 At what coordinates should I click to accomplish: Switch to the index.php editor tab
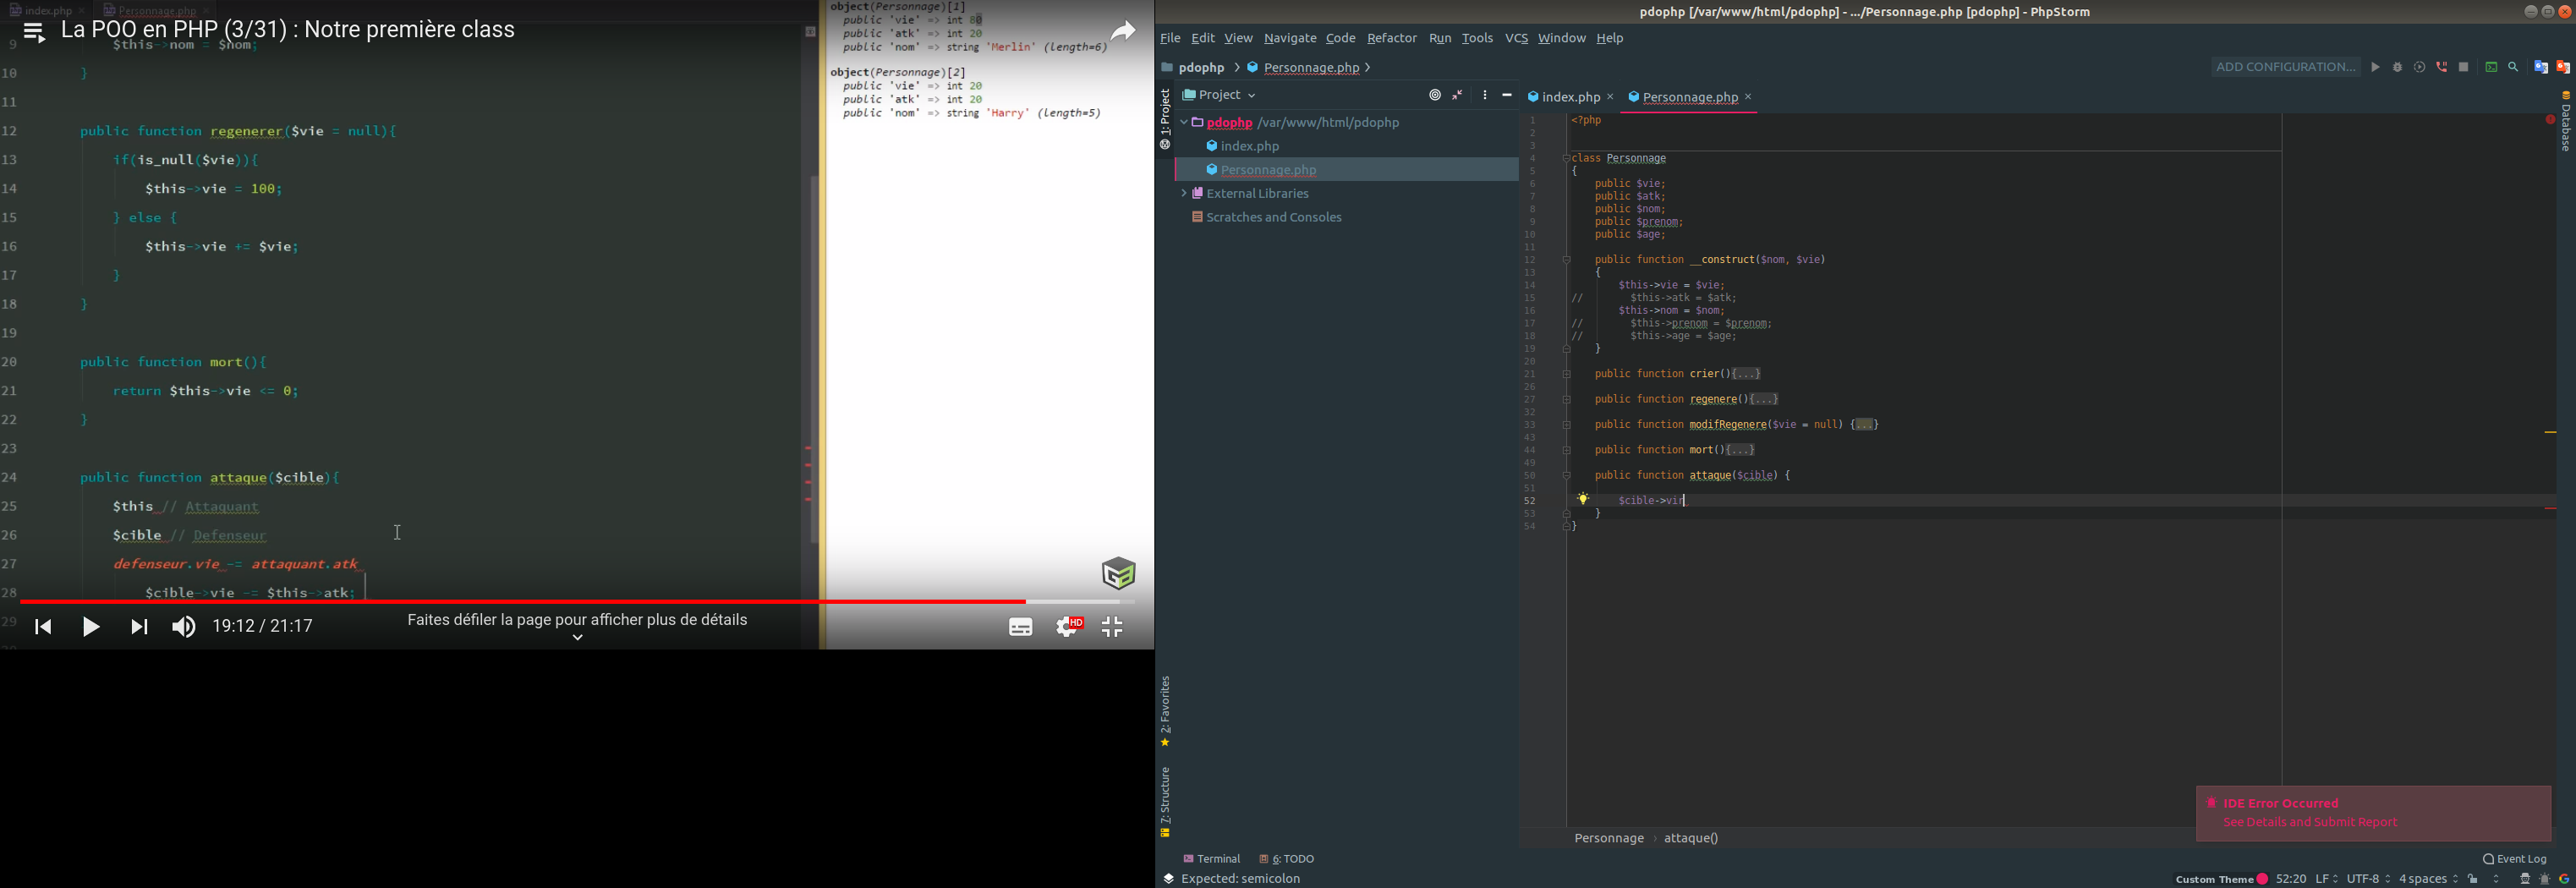tap(1564, 98)
